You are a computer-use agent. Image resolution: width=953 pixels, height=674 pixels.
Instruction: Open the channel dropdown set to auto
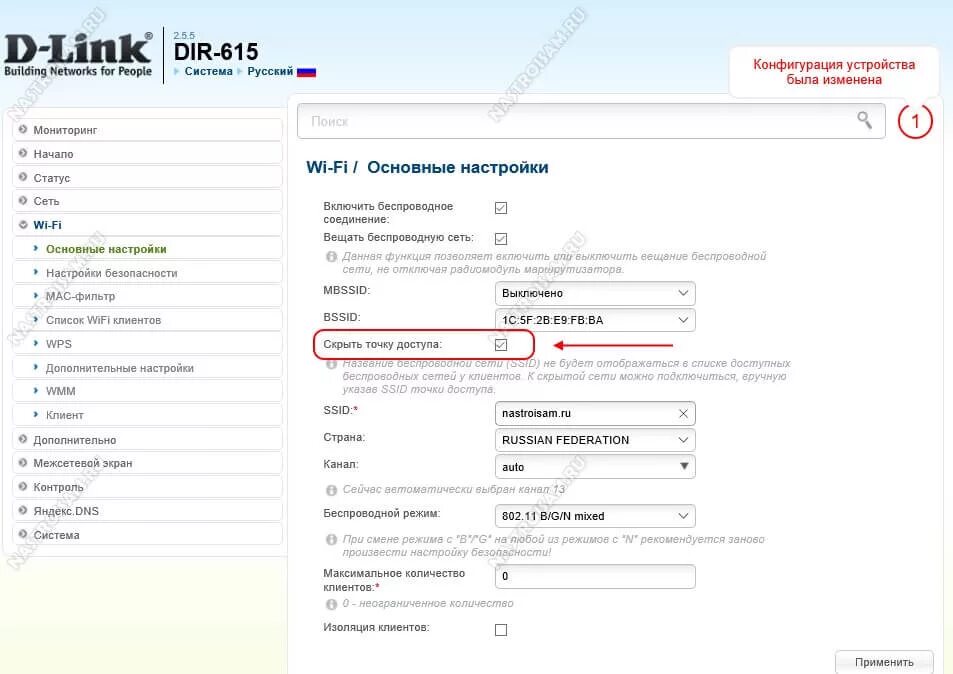(x=595, y=467)
